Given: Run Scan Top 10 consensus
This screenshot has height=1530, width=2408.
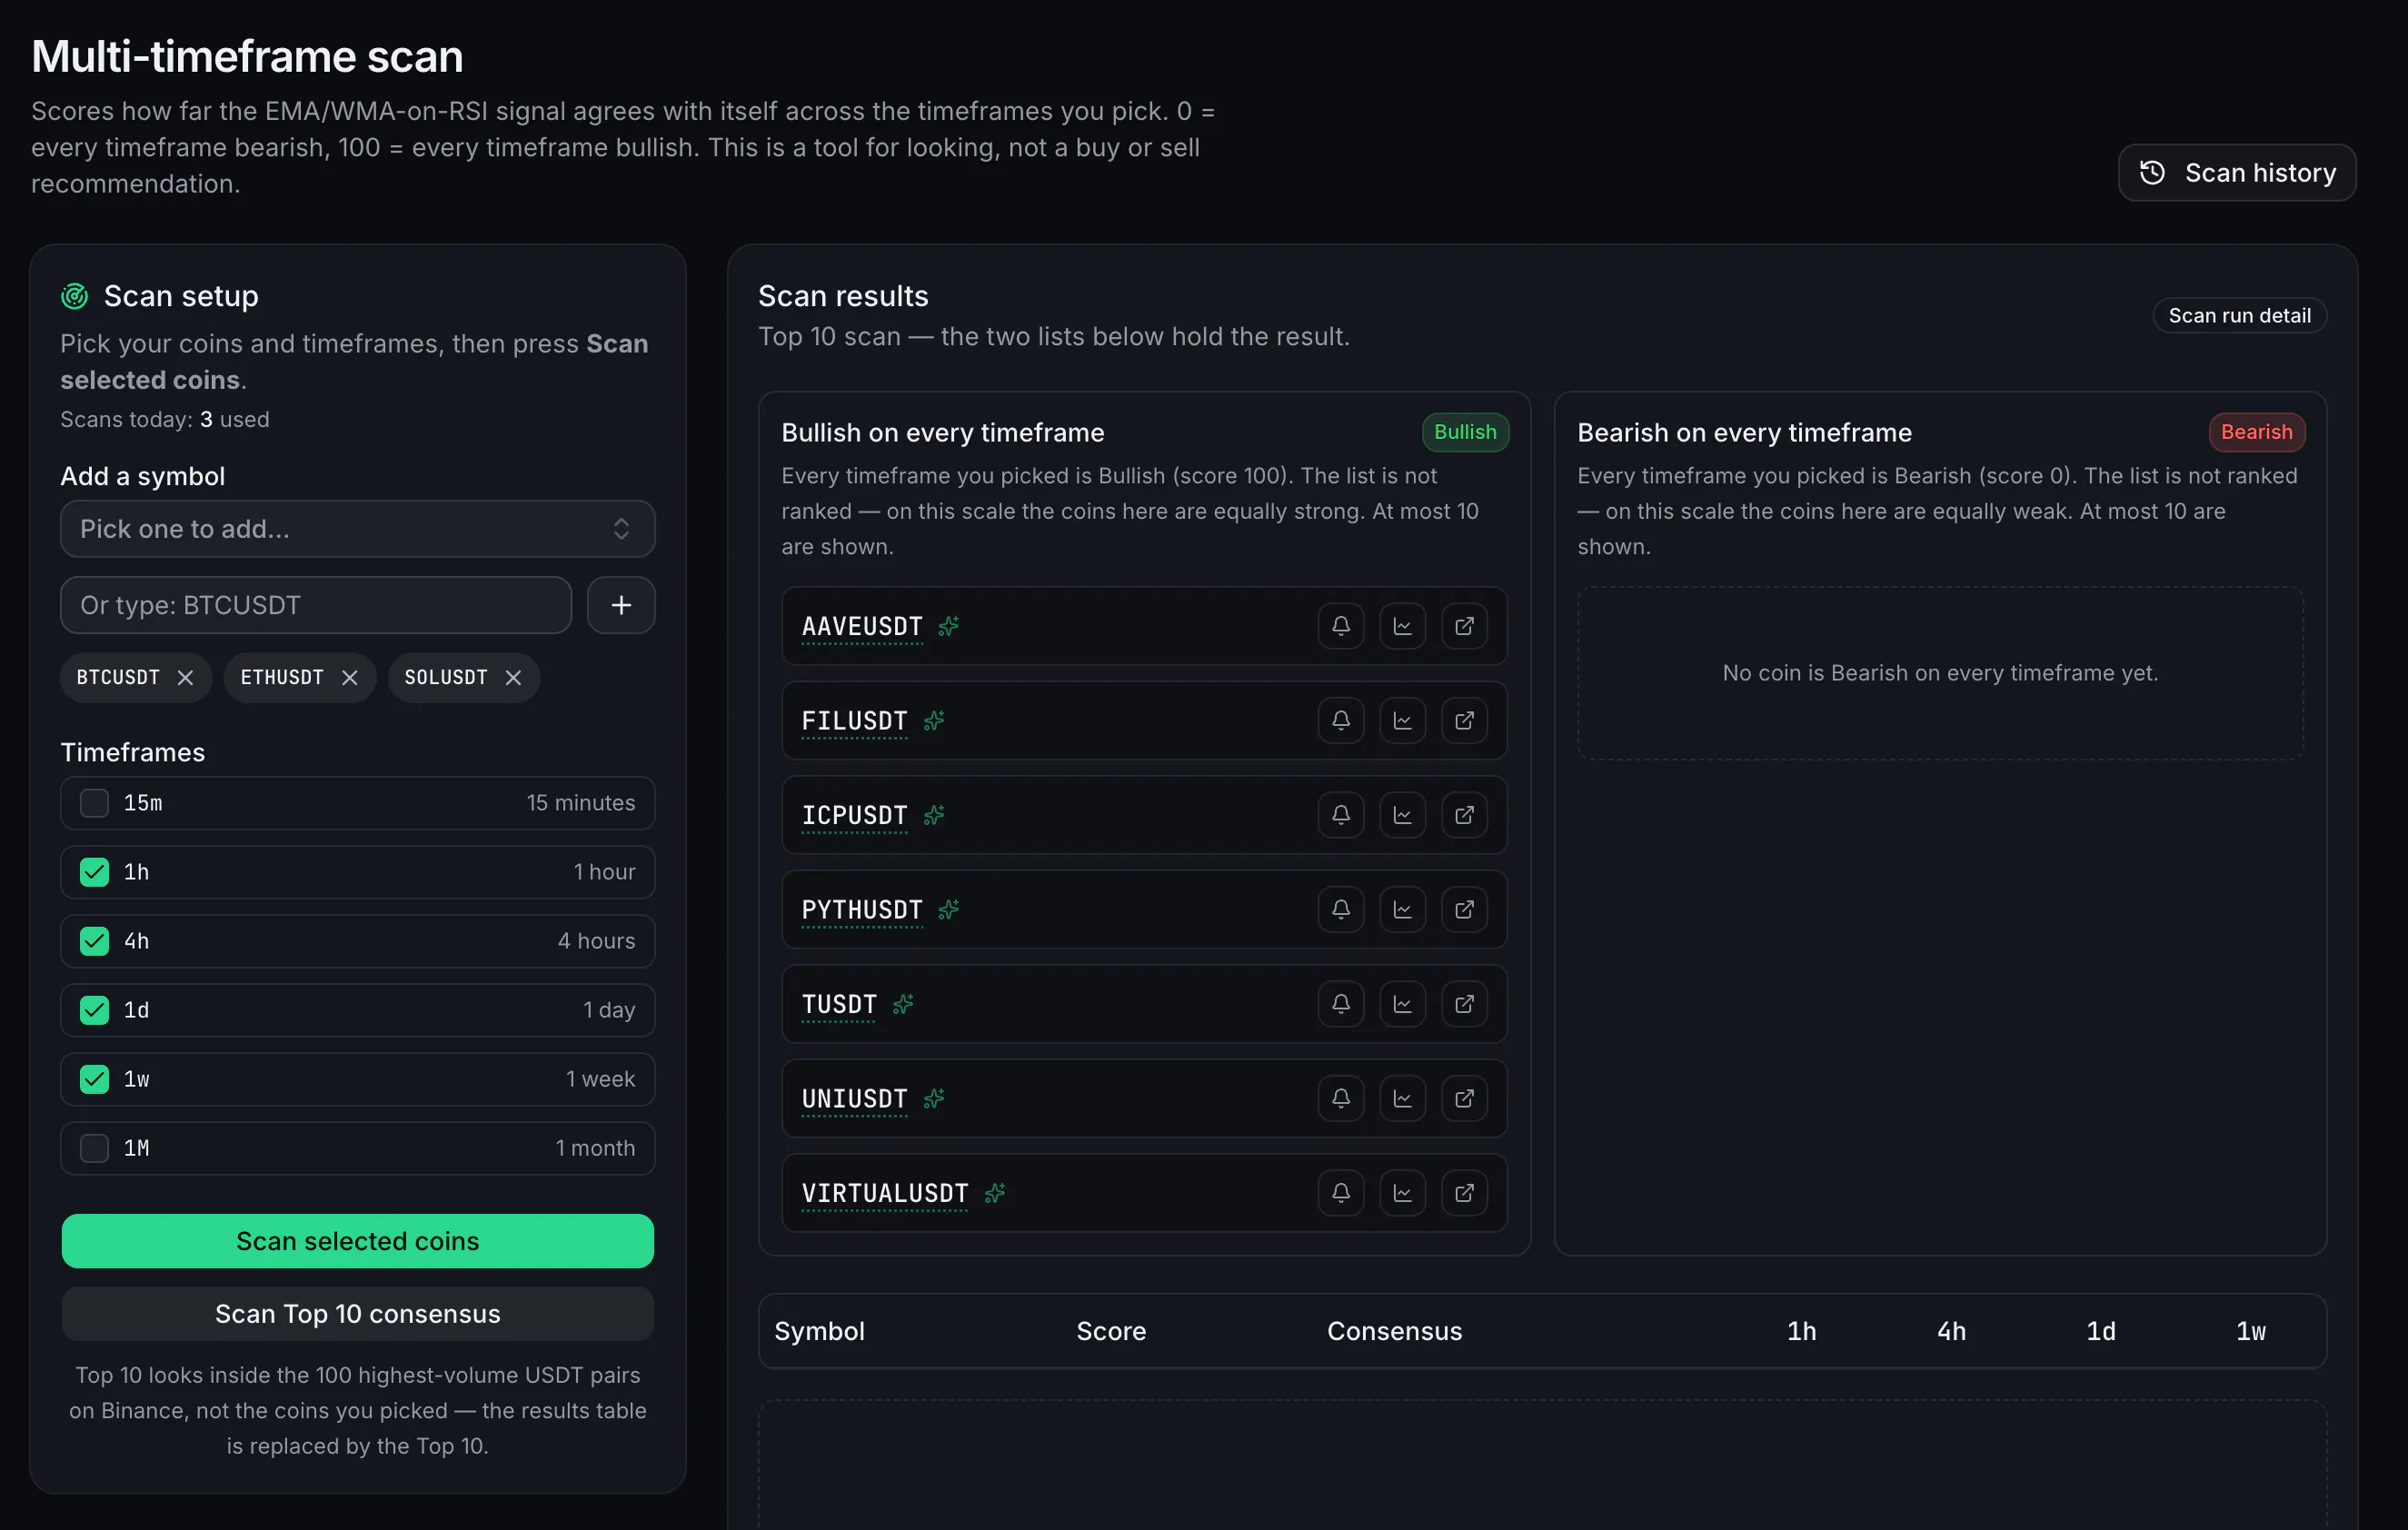Looking at the screenshot, I should (x=358, y=1314).
